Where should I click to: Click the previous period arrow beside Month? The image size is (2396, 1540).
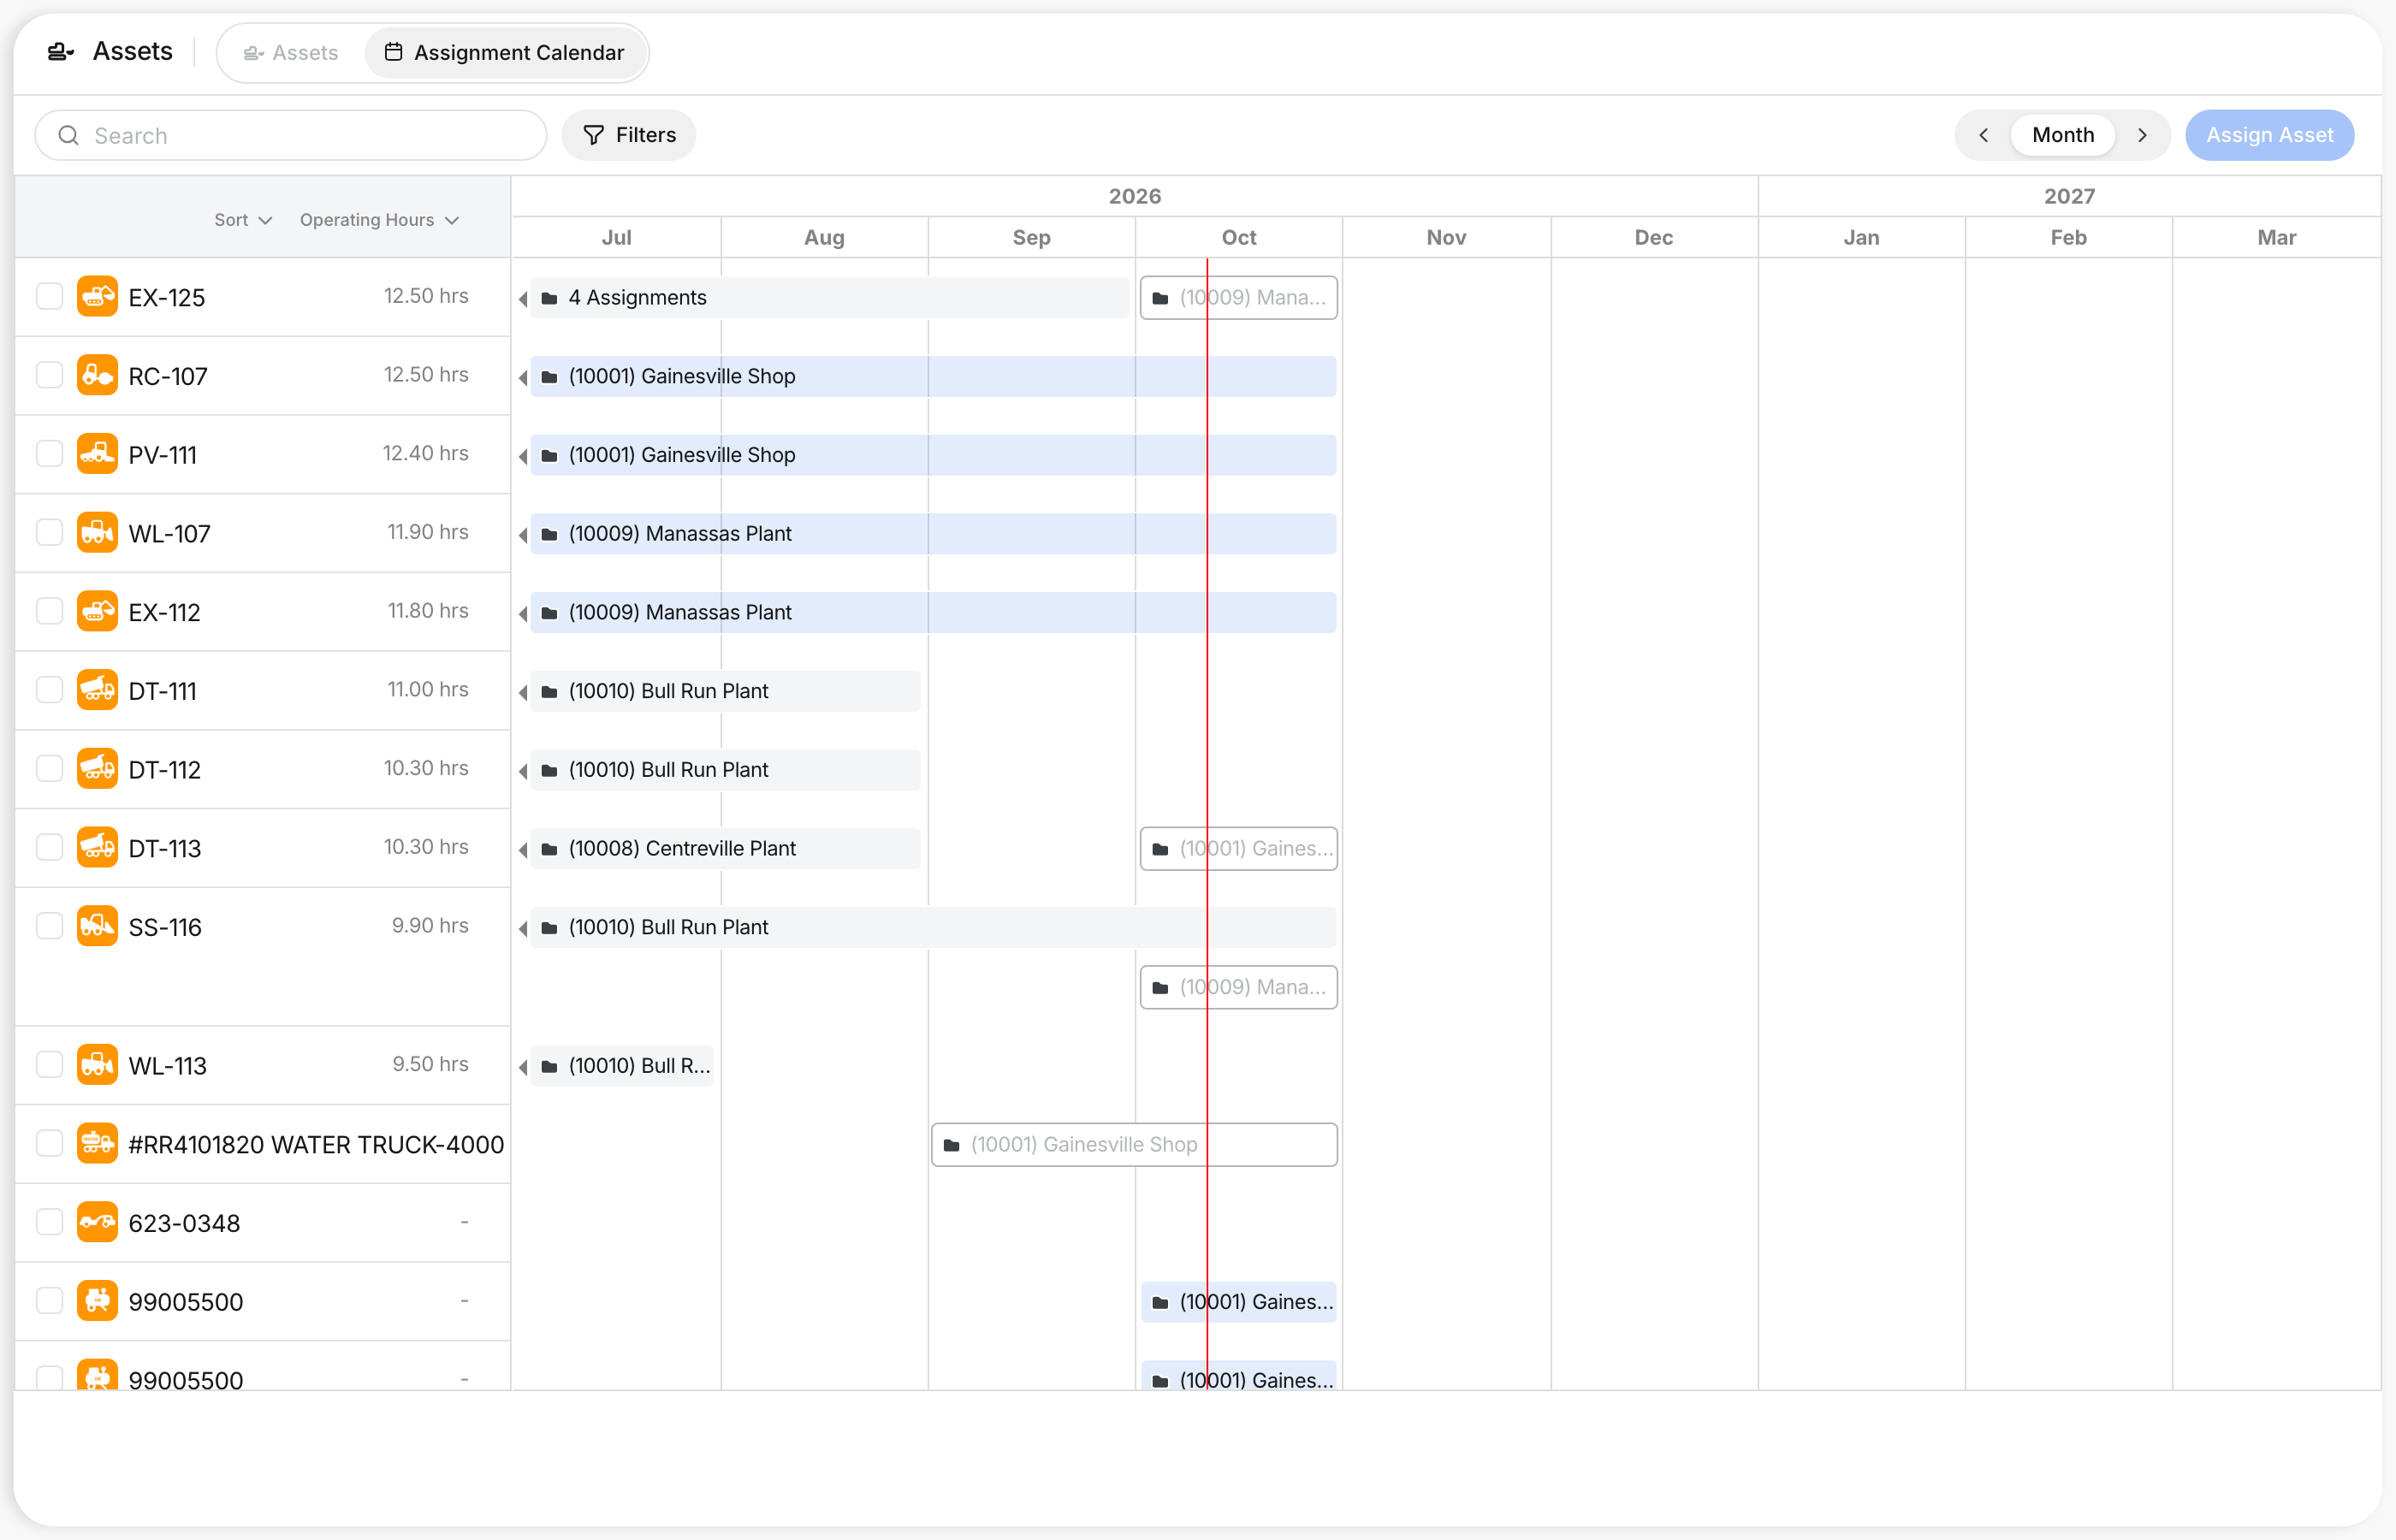pyautogui.click(x=1984, y=135)
